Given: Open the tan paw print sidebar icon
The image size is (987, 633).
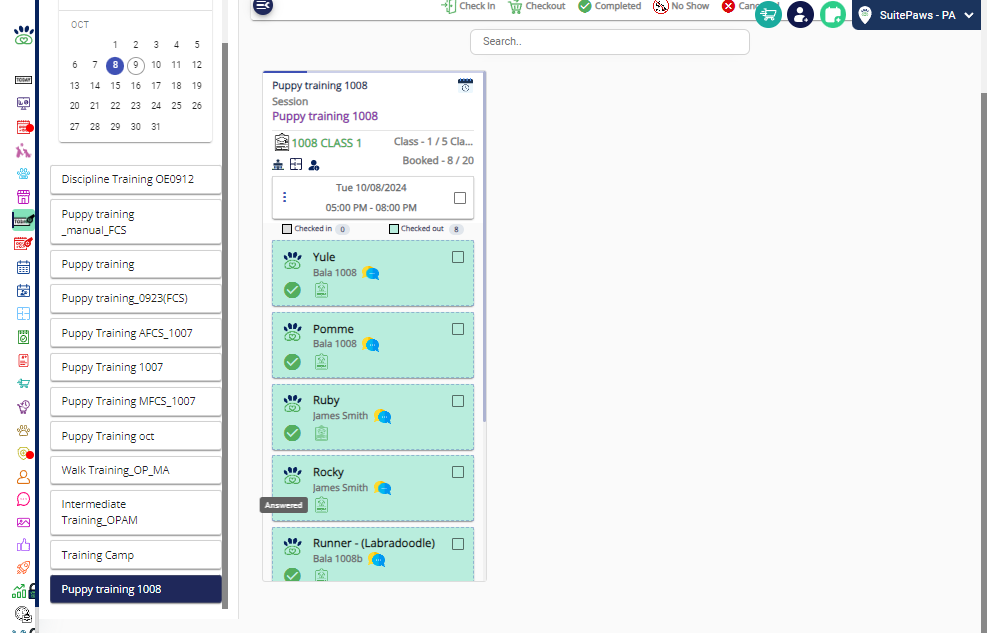Looking at the screenshot, I should [x=23, y=430].
